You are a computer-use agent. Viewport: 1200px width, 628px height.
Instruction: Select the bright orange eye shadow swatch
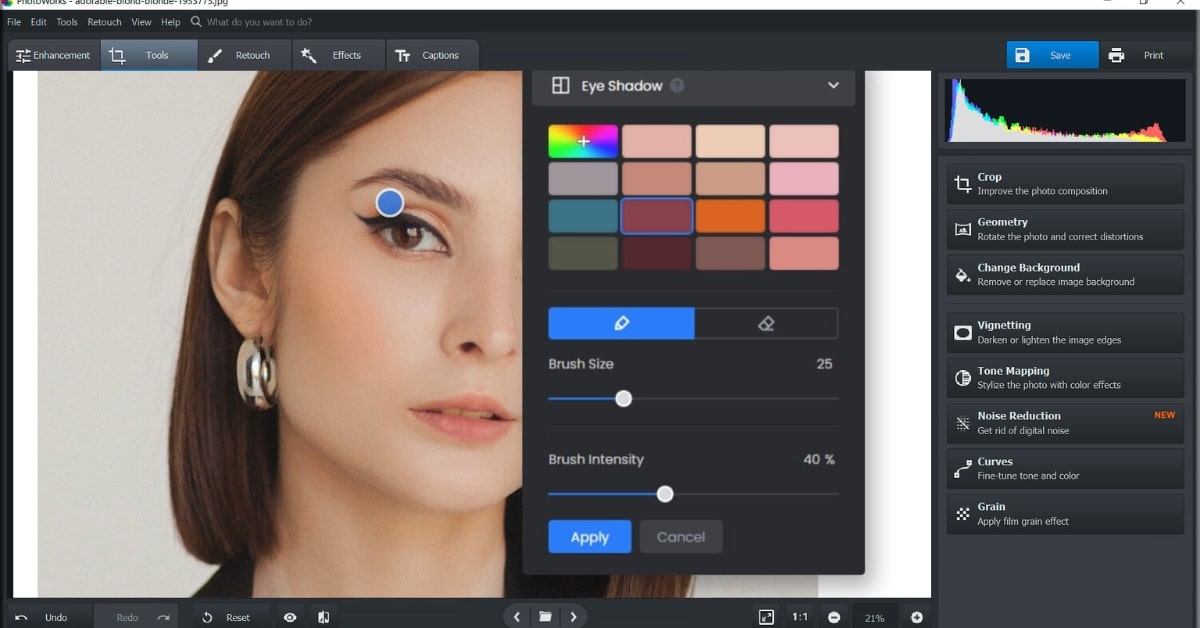[730, 216]
